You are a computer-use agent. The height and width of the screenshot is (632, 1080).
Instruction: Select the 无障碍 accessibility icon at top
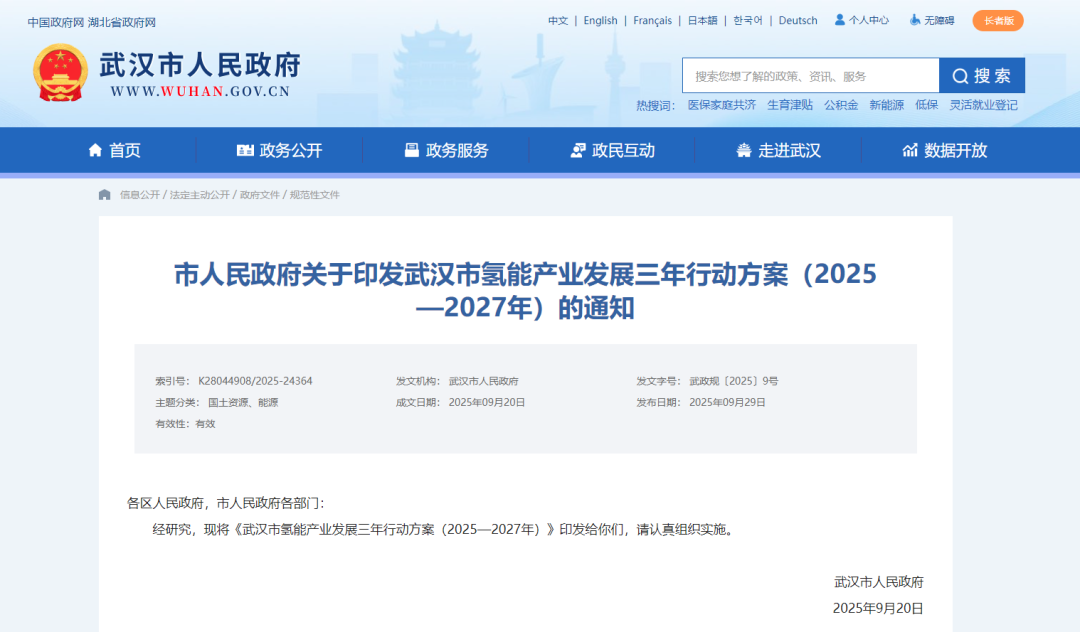[913, 19]
